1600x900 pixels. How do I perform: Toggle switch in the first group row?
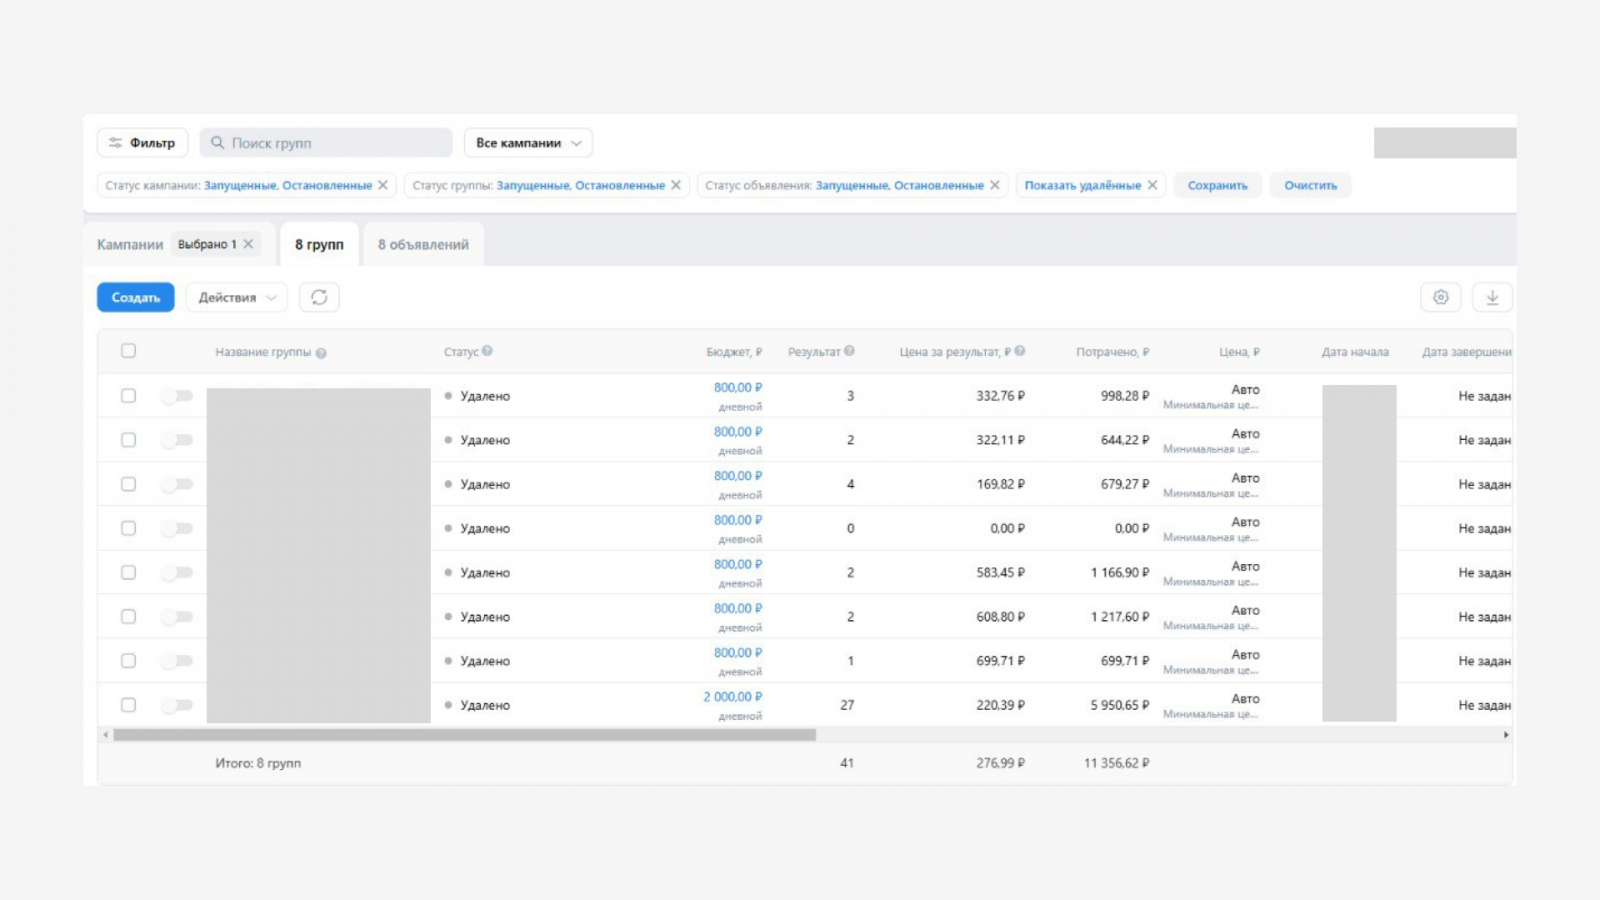click(x=177, y=396)
